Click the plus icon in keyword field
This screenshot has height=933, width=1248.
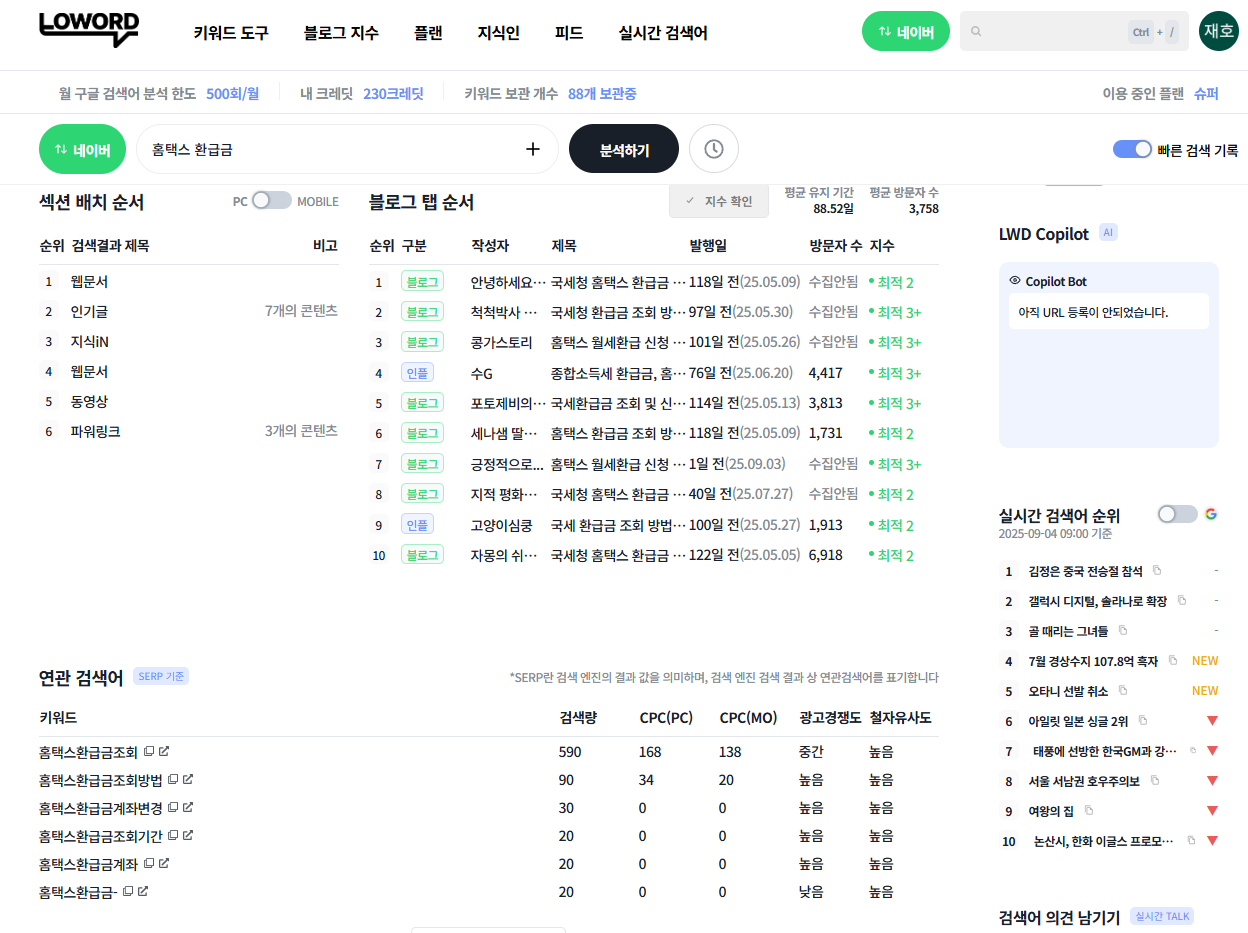pyautogui.click(x=533, y=149)
